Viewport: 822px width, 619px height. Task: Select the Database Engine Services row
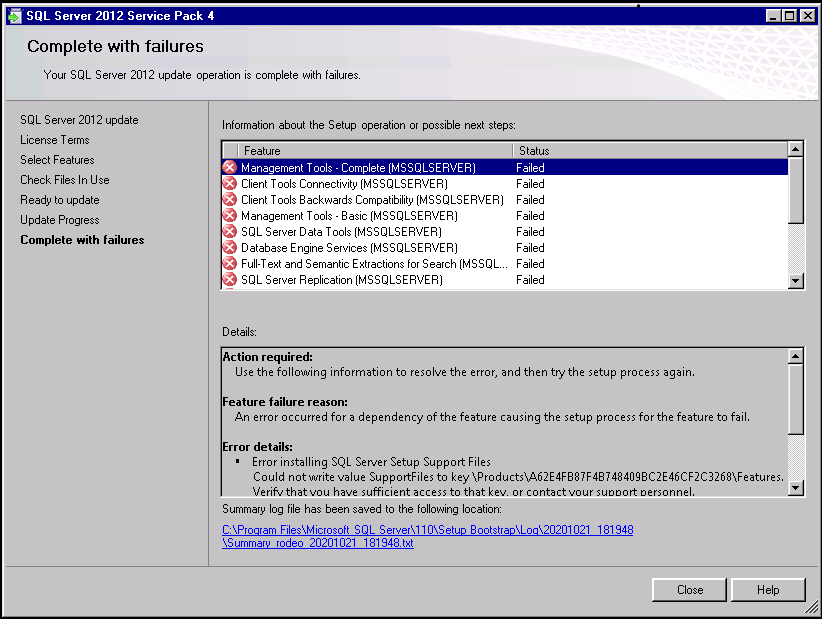505,247
